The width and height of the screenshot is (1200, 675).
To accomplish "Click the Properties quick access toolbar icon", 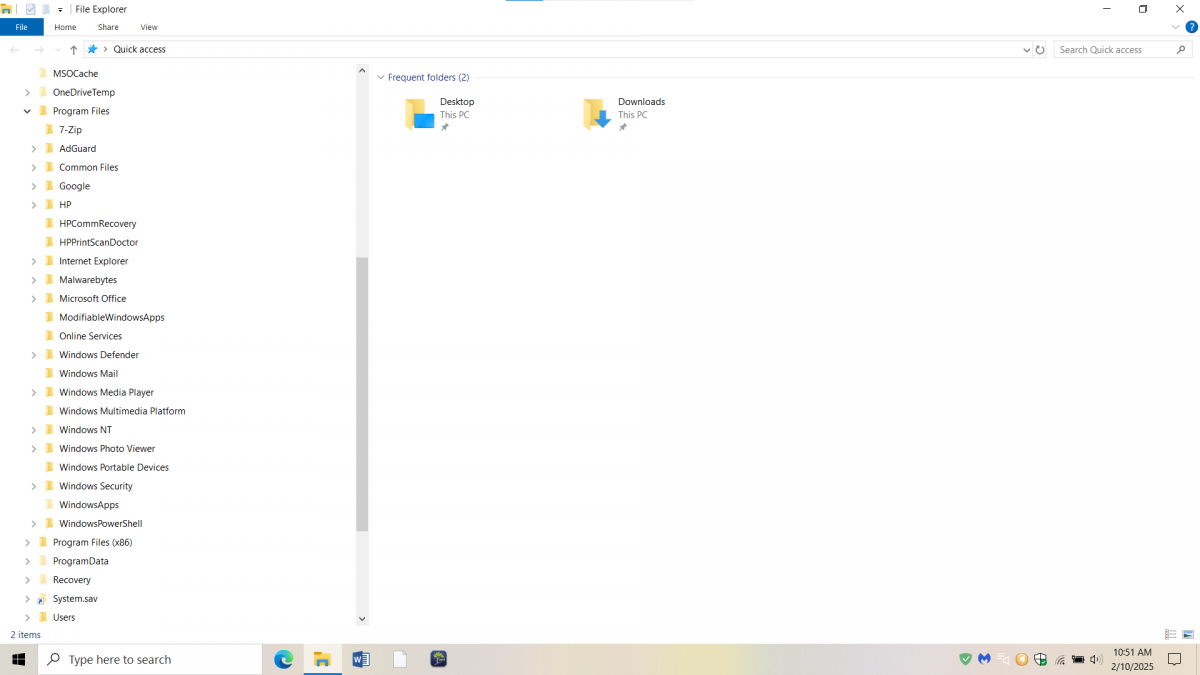I will coord(30,9).
